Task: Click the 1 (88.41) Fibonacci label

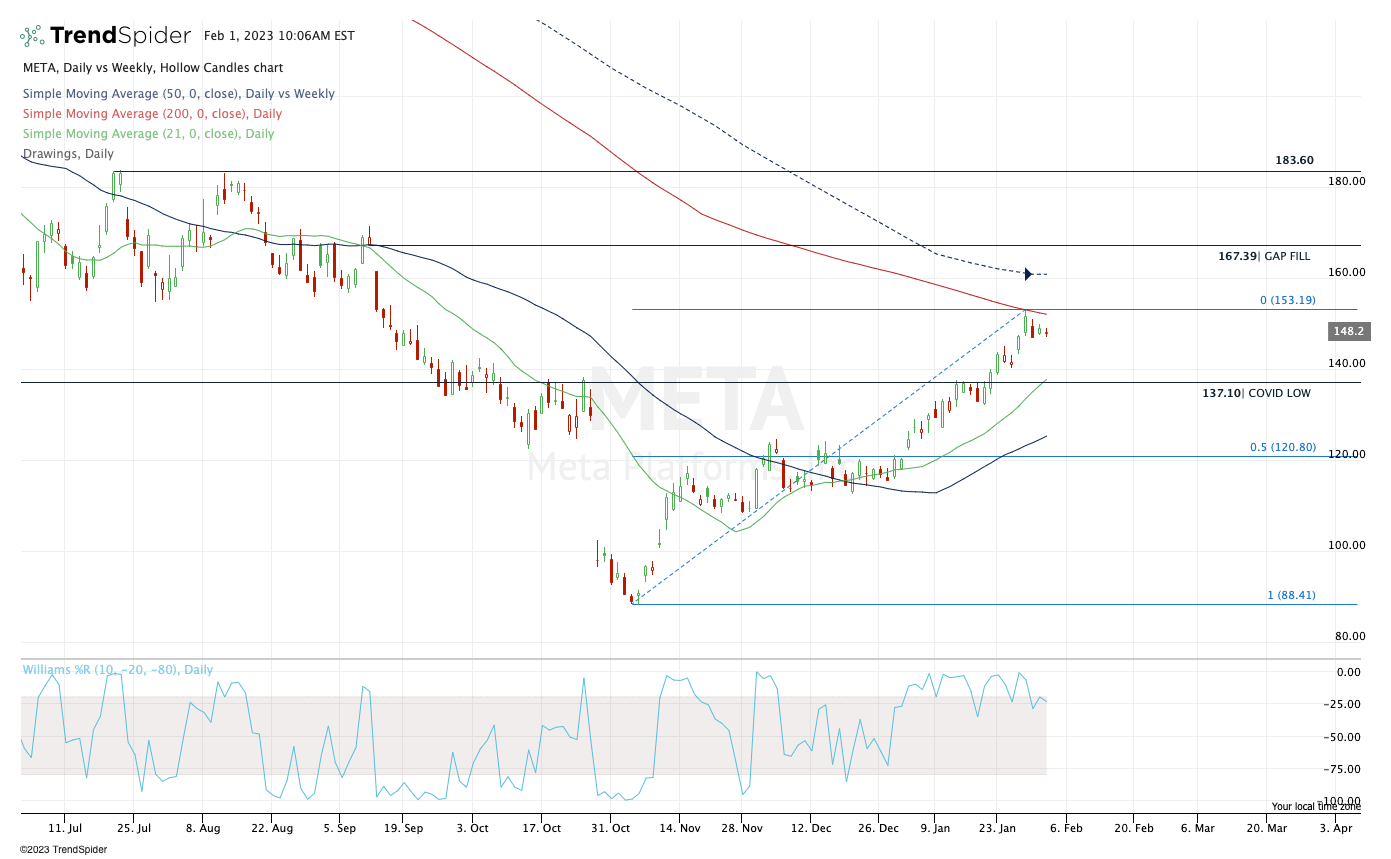Action: (x=1292, y=595)
